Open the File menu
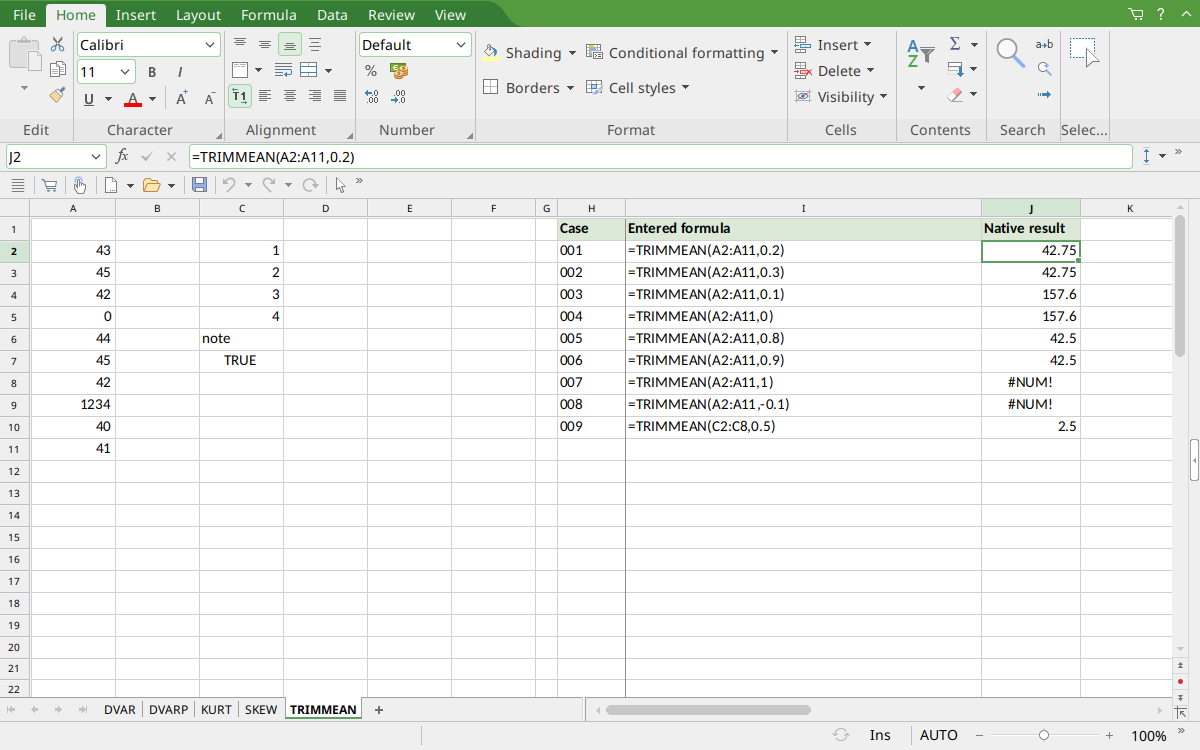The width and height of the screenshot is (1200, 750). [x=24, y=15]
